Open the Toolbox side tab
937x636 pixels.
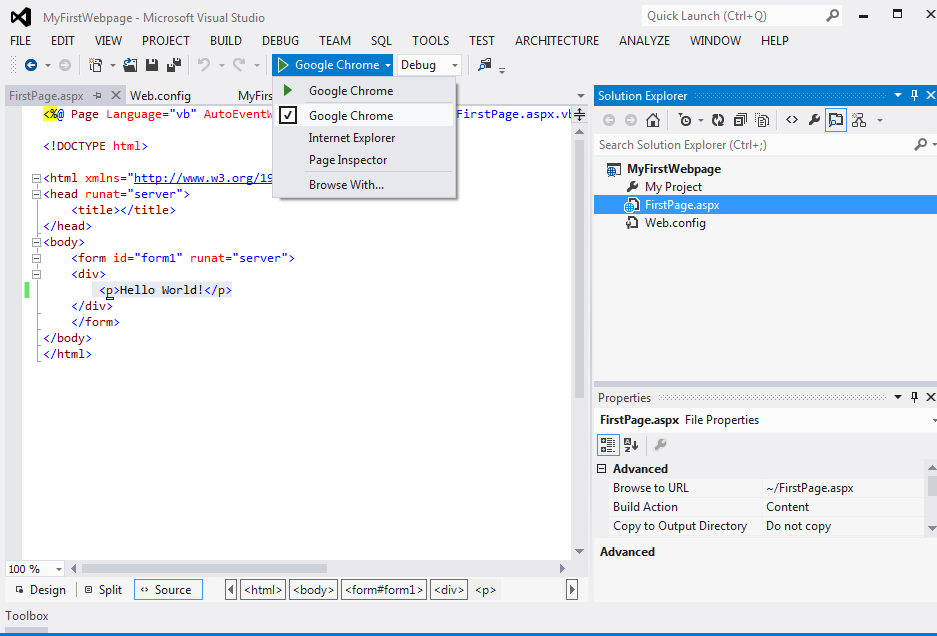point(27,616)
